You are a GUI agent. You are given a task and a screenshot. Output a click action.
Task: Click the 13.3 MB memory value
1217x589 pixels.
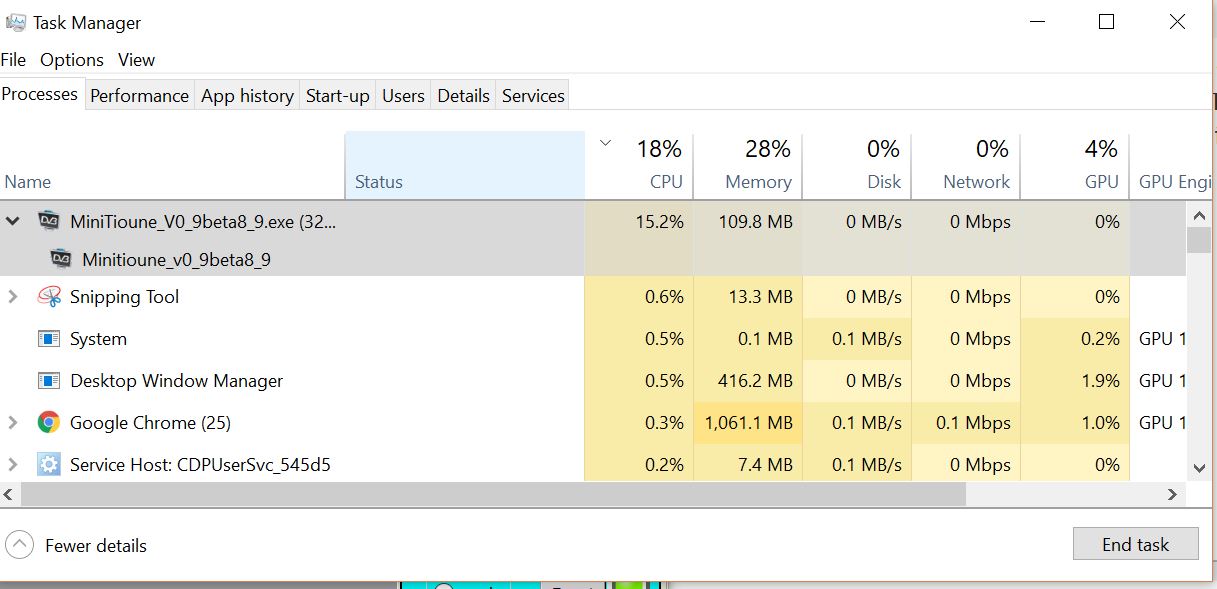761,297
